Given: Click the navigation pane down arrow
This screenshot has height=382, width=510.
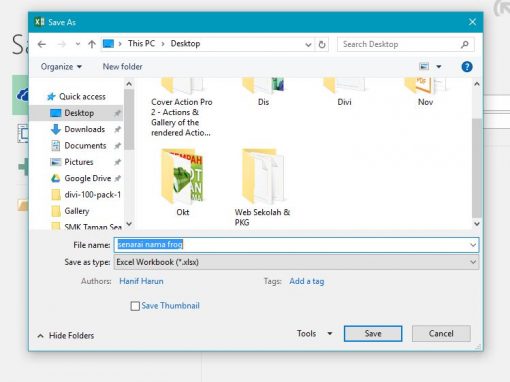Looking at the screenshot, I should point(129,224).
